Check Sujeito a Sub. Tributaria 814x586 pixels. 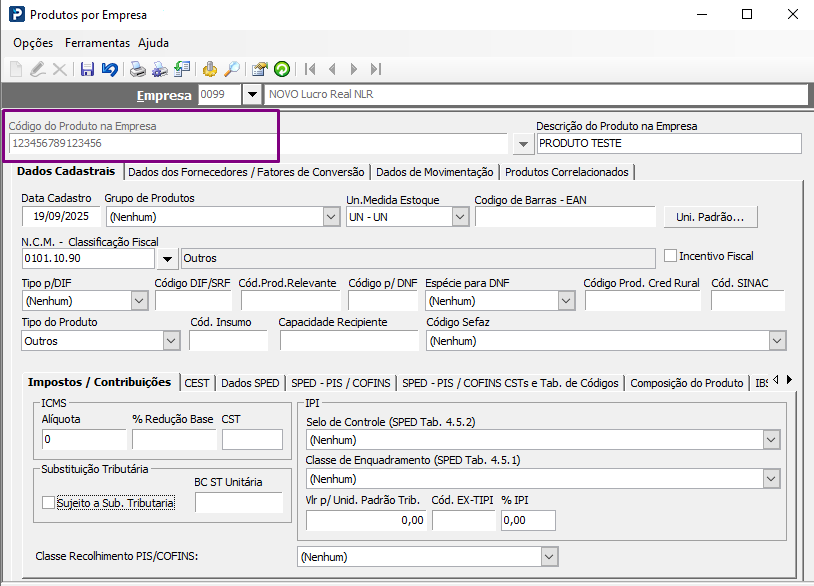[48, 503]
